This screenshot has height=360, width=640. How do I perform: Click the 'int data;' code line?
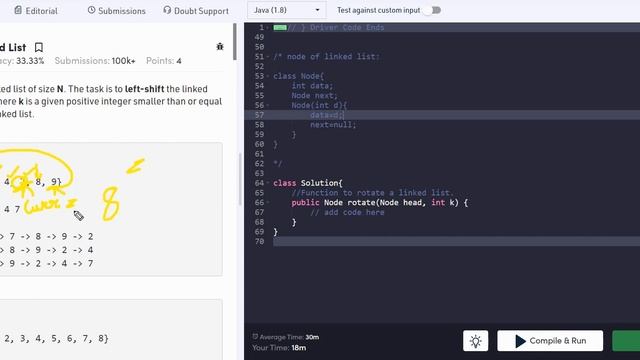(x=312, y=86)
